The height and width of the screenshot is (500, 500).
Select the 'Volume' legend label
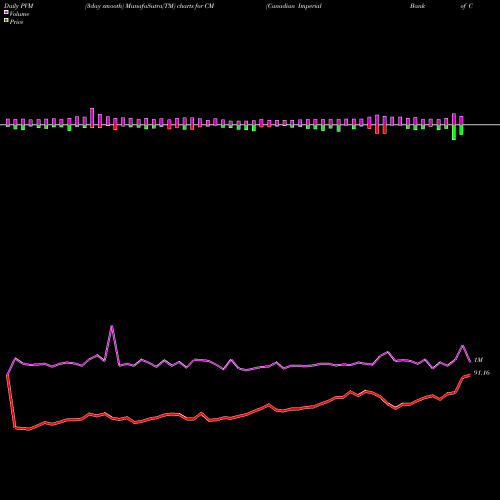click(19, 14)
